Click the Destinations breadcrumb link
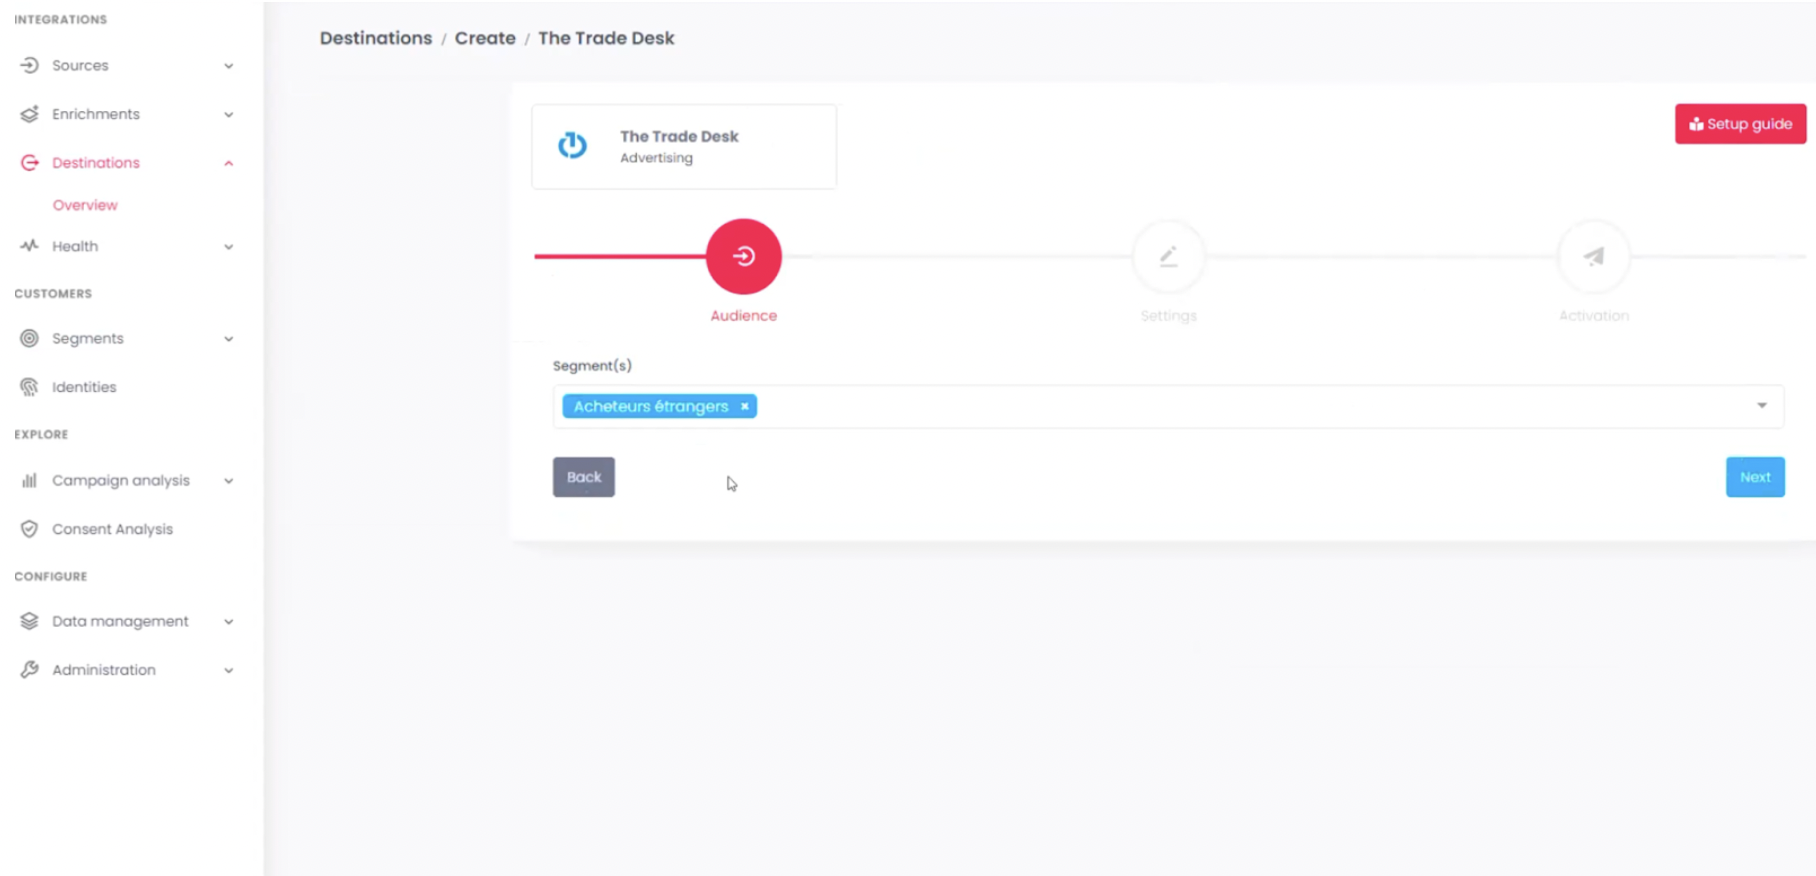 pos(376,38)
